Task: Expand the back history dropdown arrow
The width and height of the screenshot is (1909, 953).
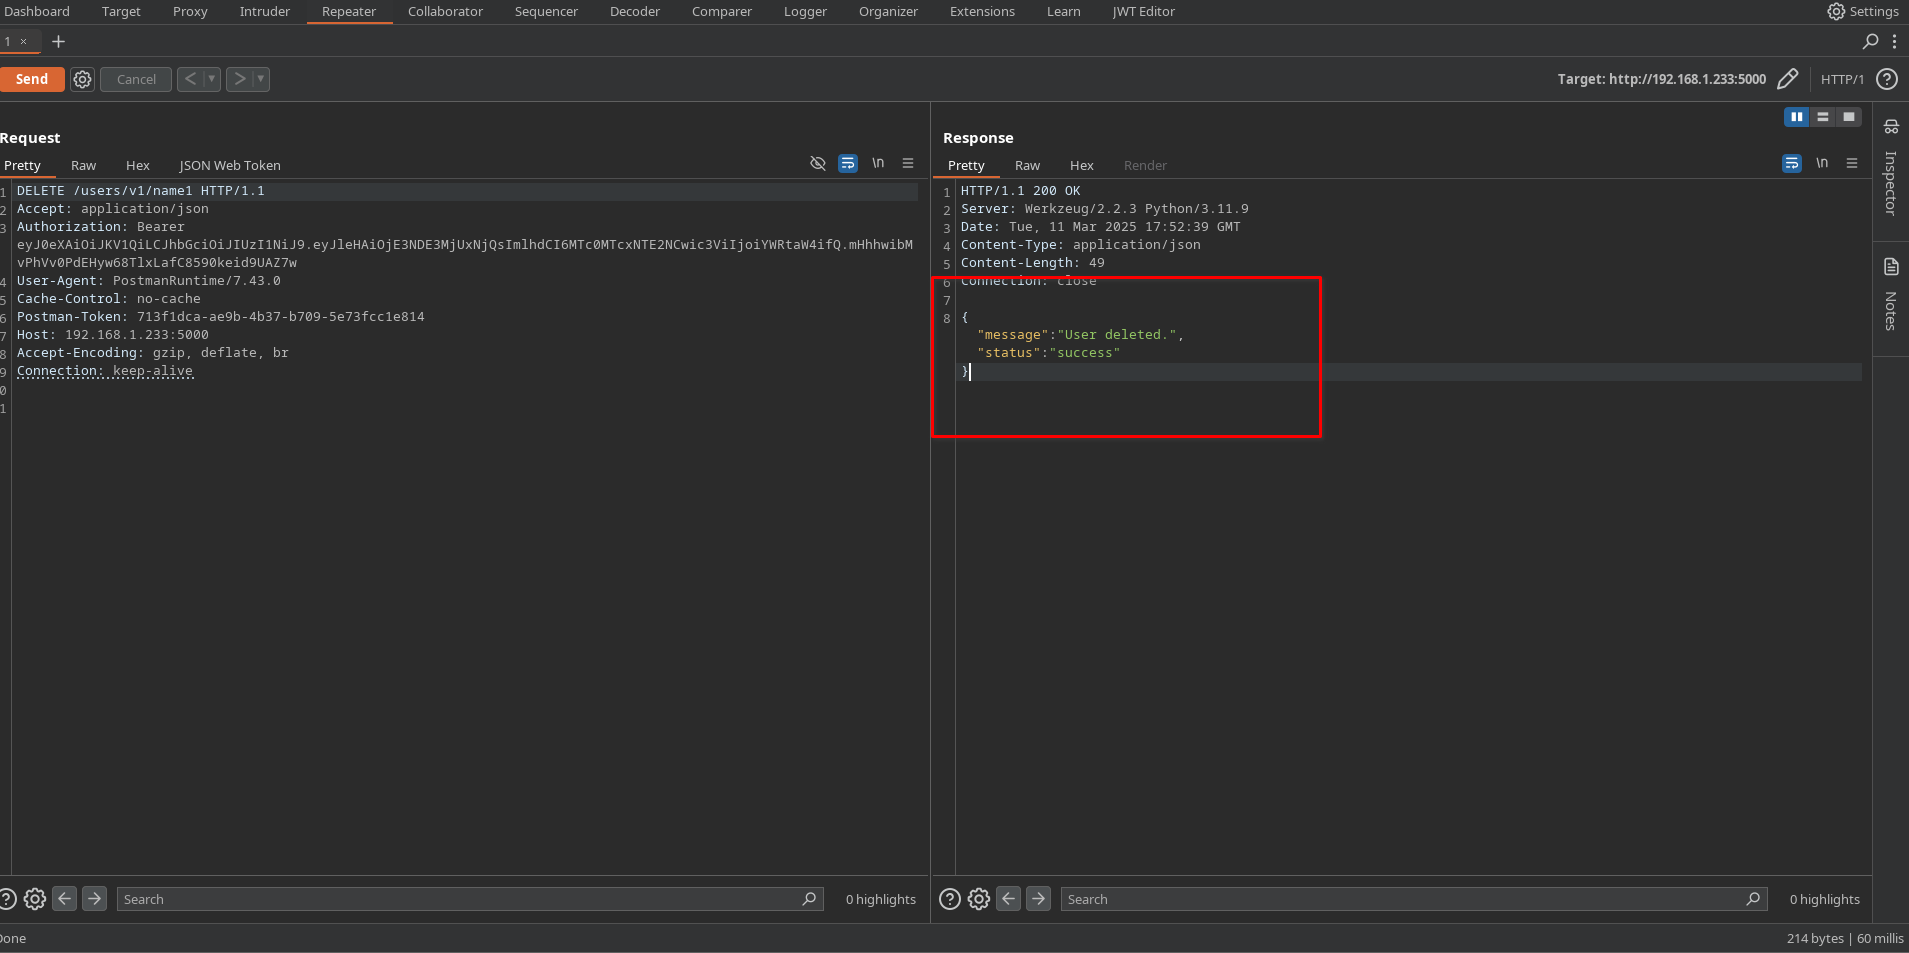Action: pos(212,79)
